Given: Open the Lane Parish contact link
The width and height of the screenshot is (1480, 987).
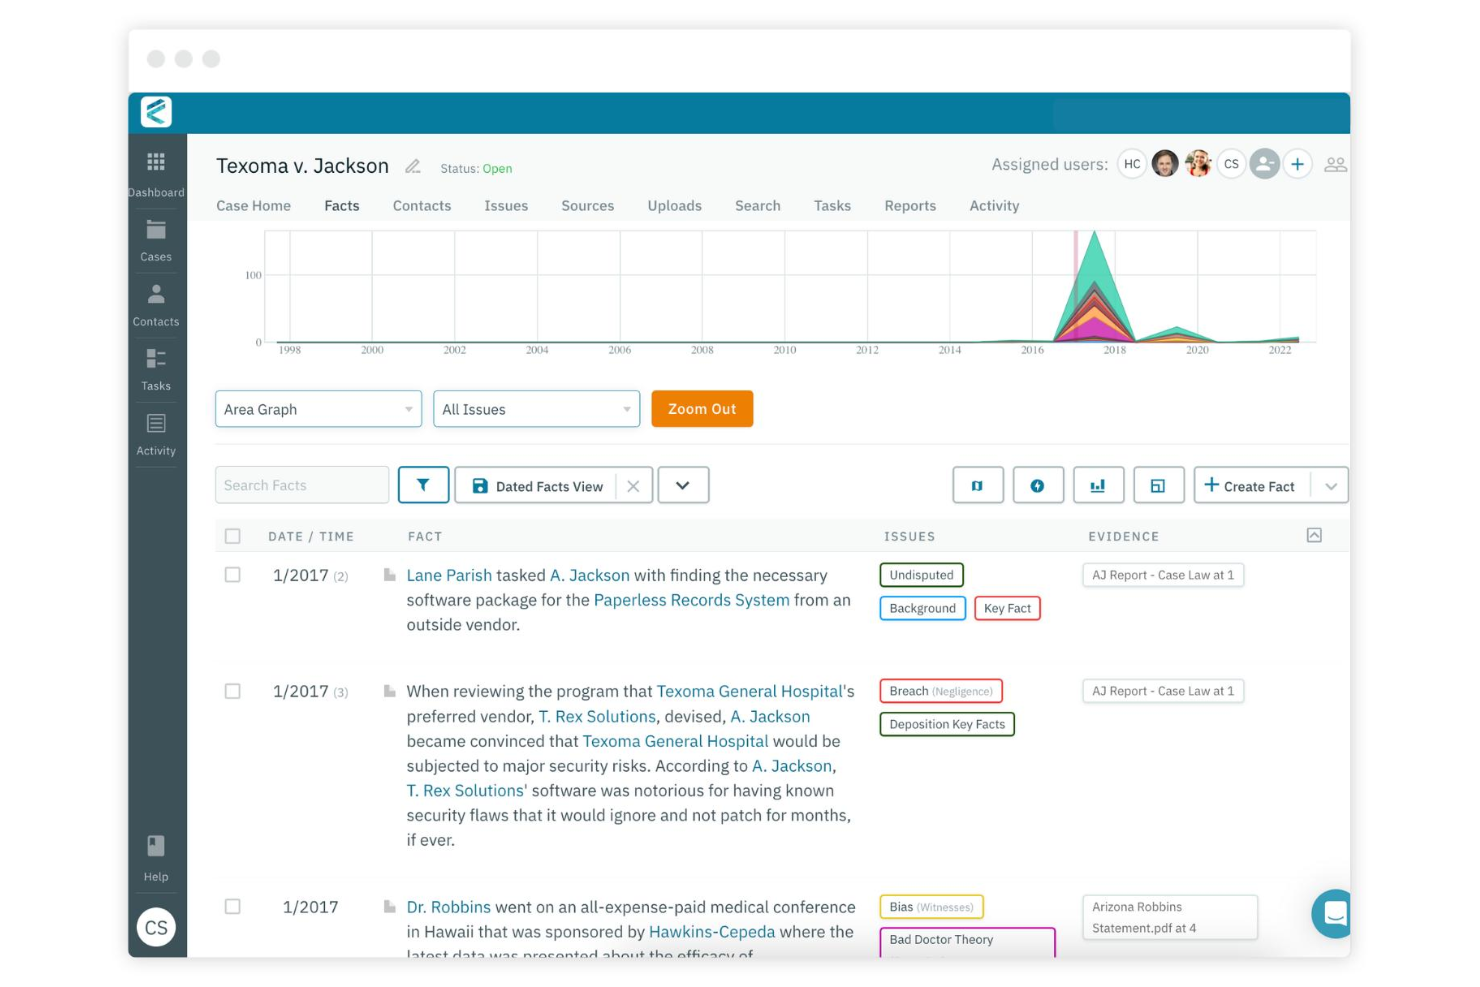Looking at the screenshot, I should coord(449,575).
